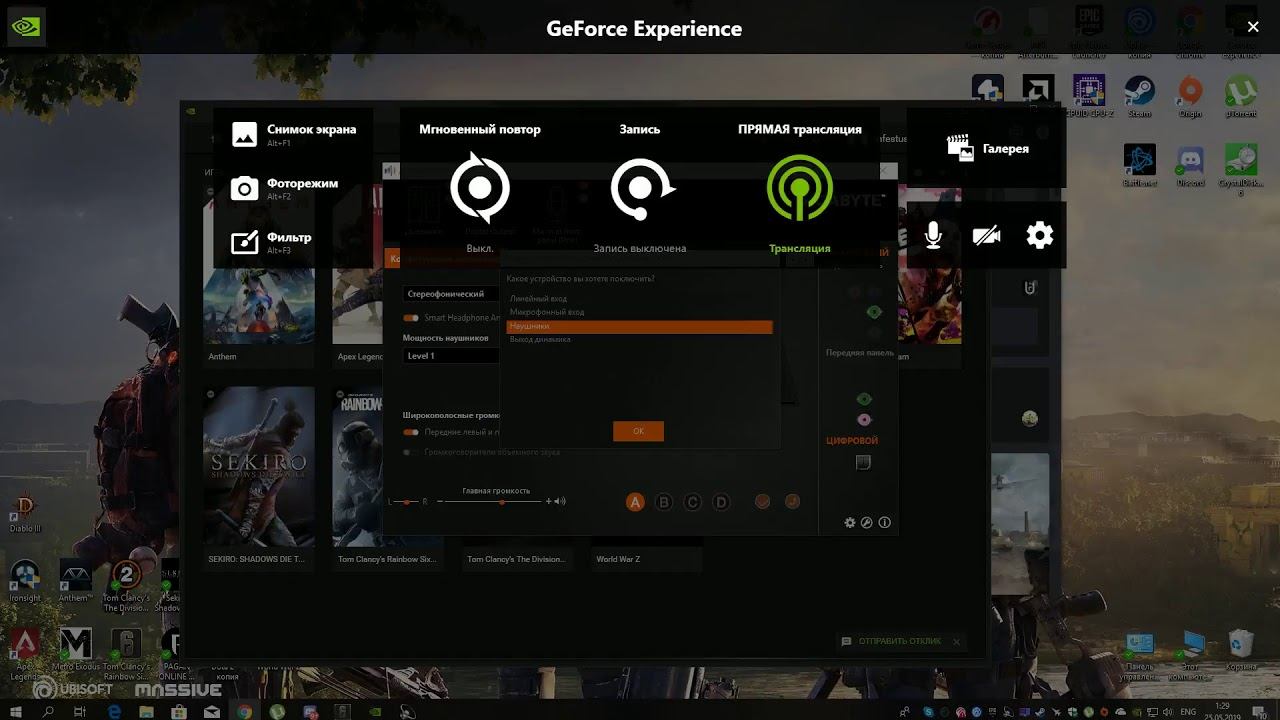1280x720 pixels.
Task: Click the audio panel info icon
Action: pyautogui.click(x=884, y=522)
